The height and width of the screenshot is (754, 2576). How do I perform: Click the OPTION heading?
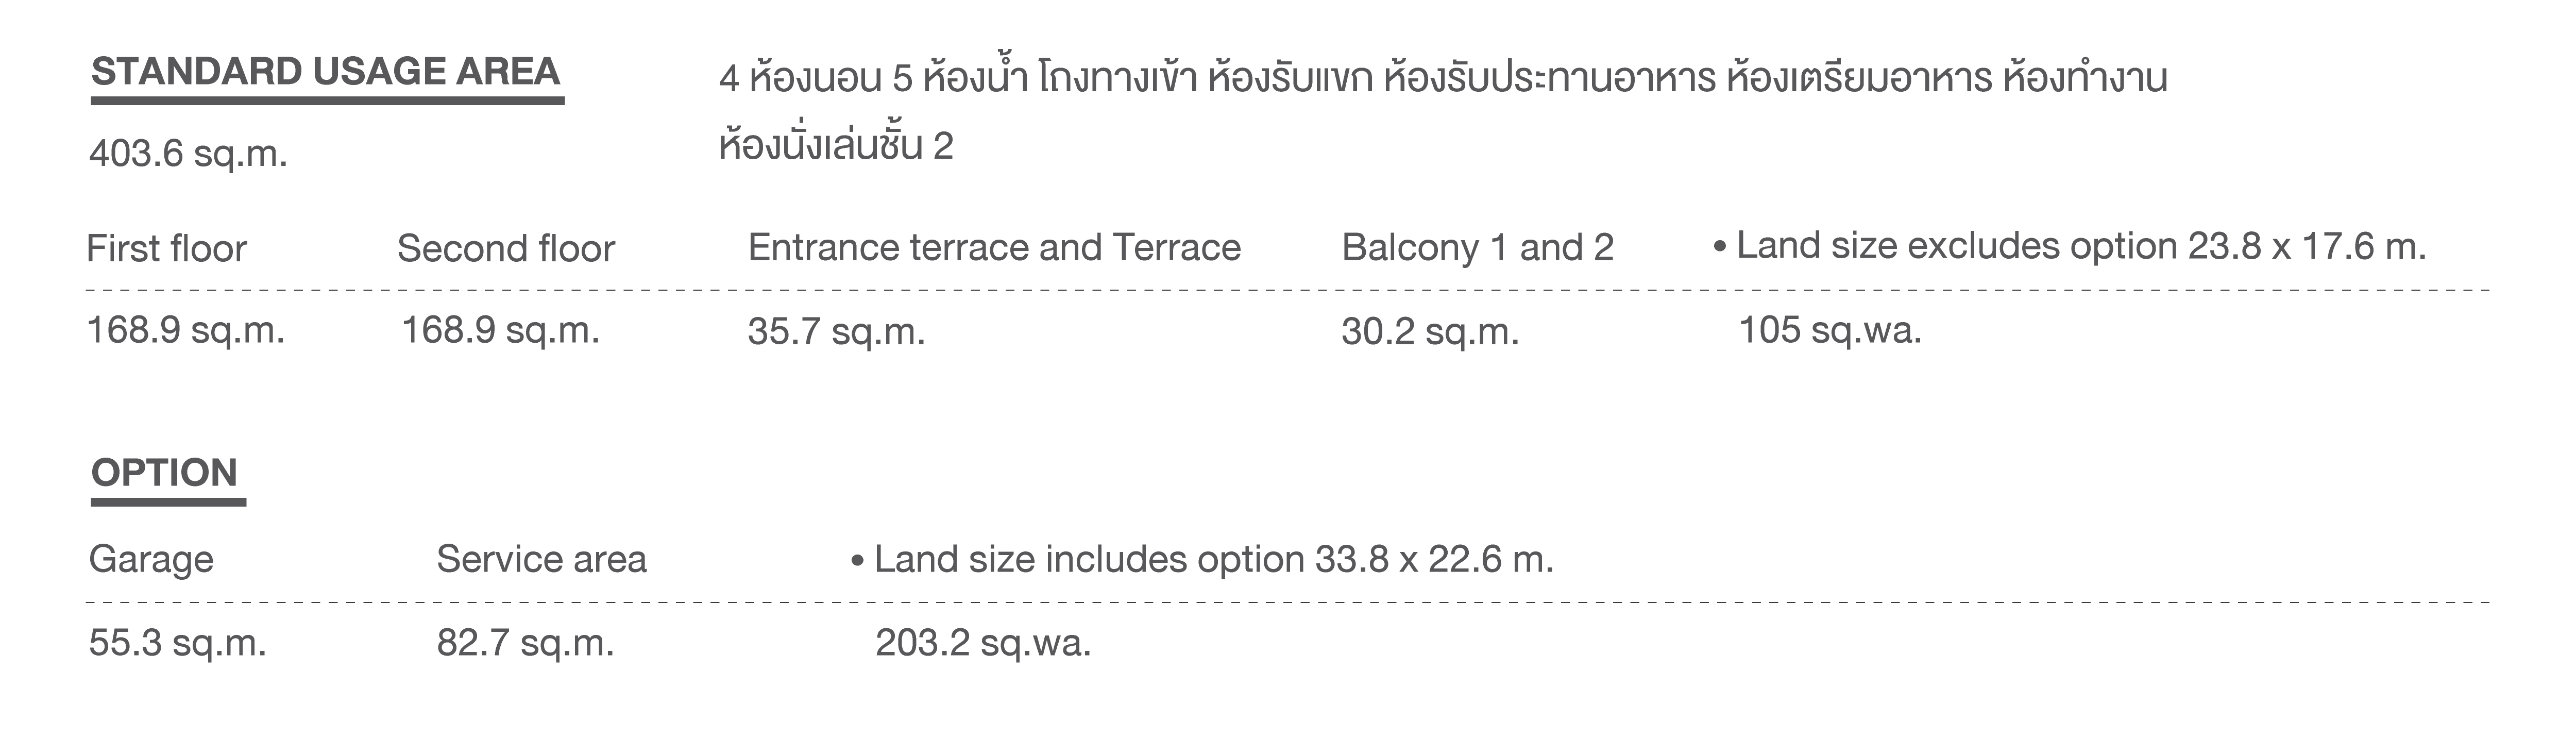[x=165, y=473]
